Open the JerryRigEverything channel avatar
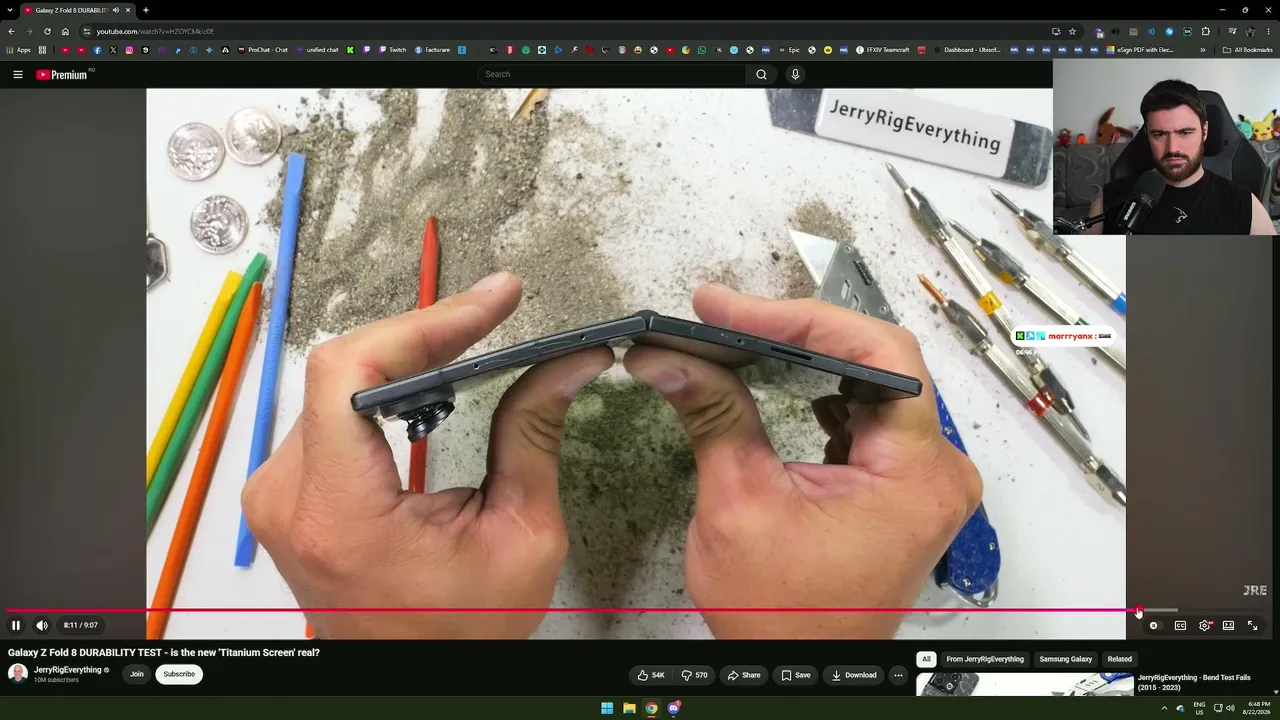The width and height of the screenshot is (1280, 720). pyautogui.click(x=18, y=673)
